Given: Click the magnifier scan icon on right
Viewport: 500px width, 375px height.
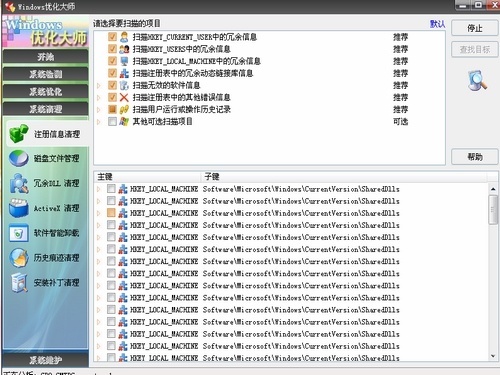Looking at the screenshot, I should pos(477,80).
